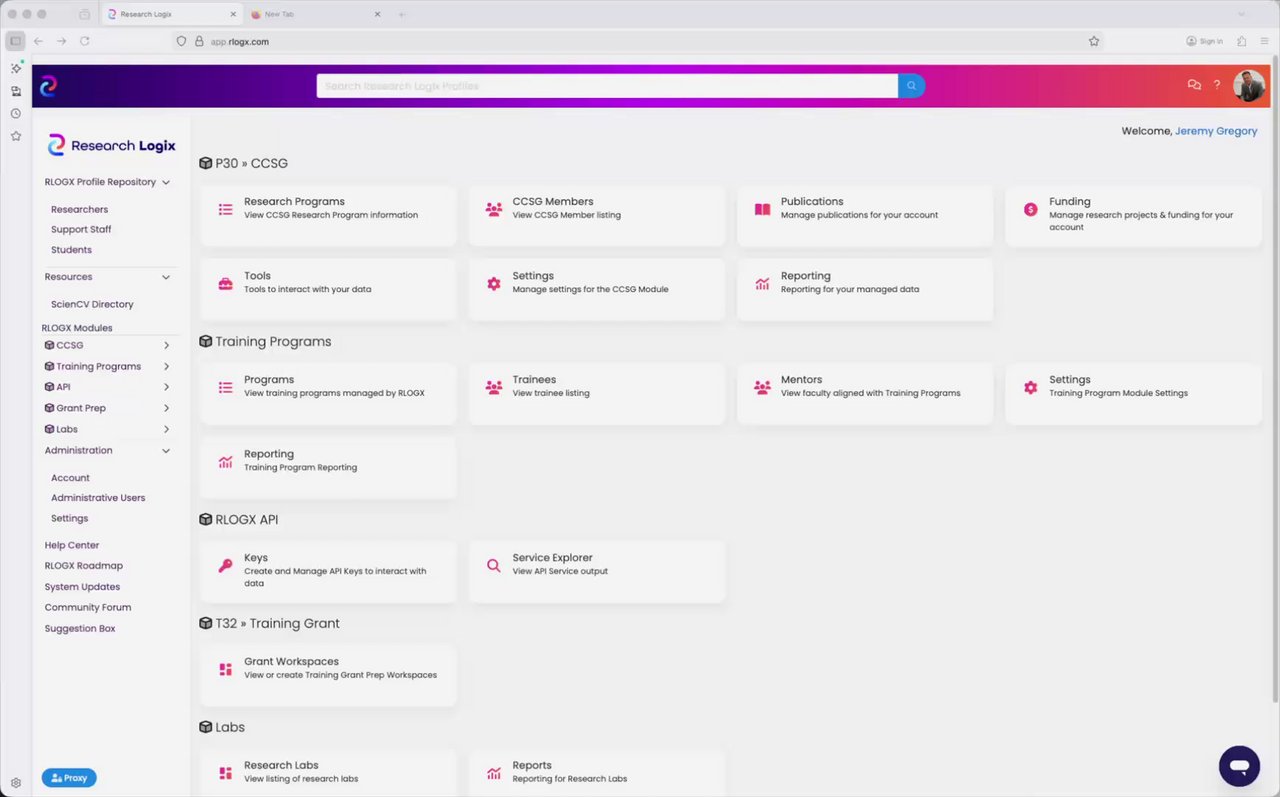Screen dimensions: 1280x797
Task: Click the browser Sign in button
Action: coord(1205,41)
